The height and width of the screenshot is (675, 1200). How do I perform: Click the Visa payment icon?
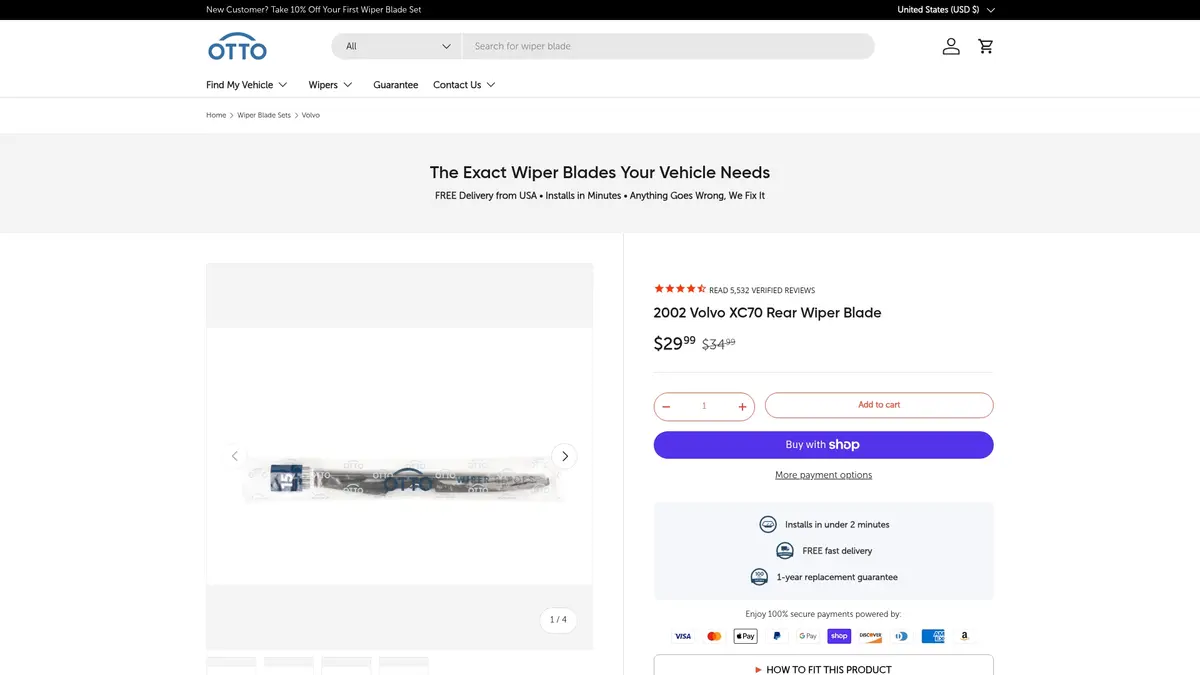683,636
